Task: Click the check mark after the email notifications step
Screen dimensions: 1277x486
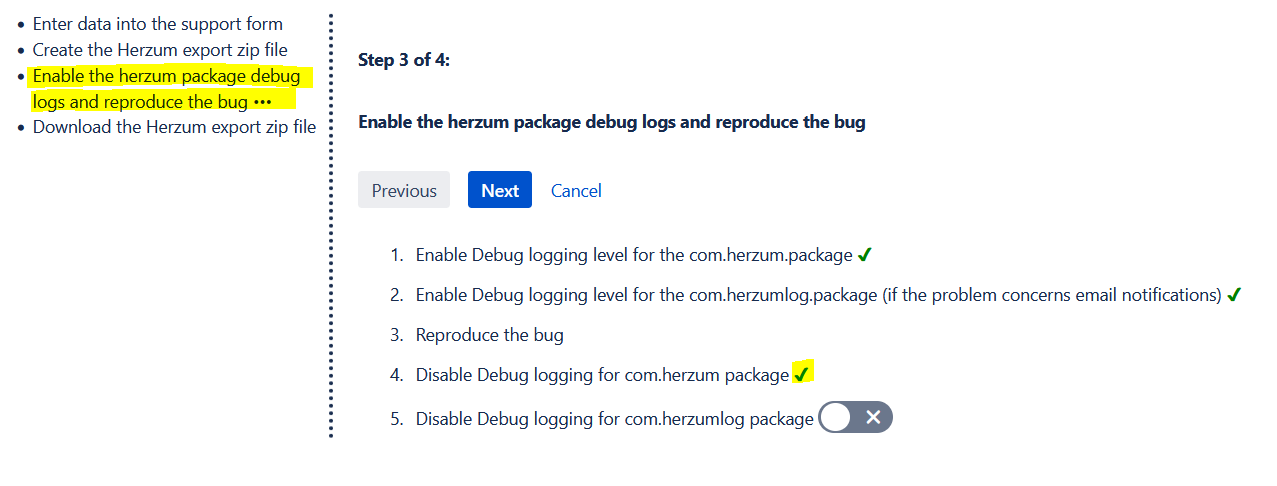Action: coord(1234,295)
